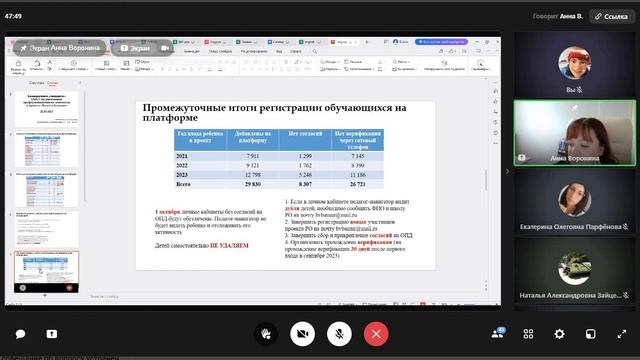Click the new document tab plus
Image resolution: width=640 pixels, height=360 pixels.
click(x=367, y=42)
